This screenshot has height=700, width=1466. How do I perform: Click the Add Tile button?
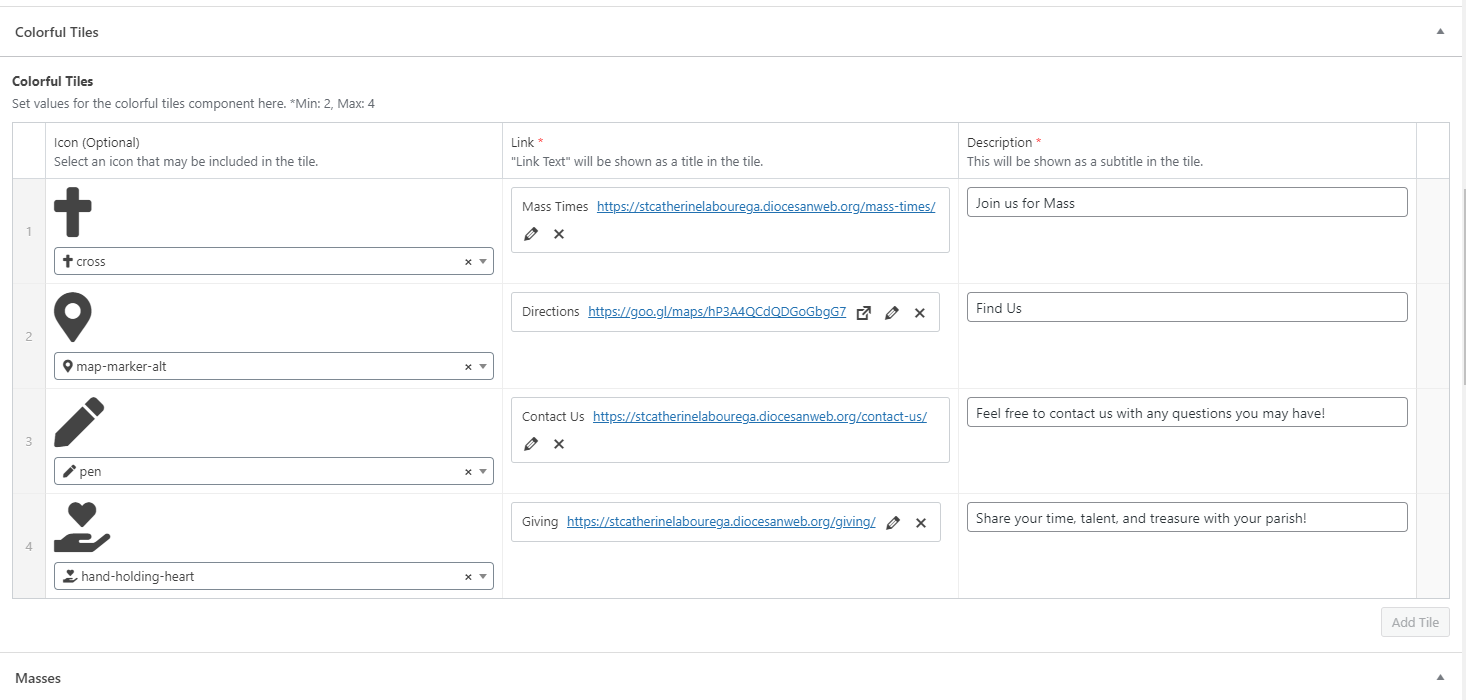[1414, 622]
